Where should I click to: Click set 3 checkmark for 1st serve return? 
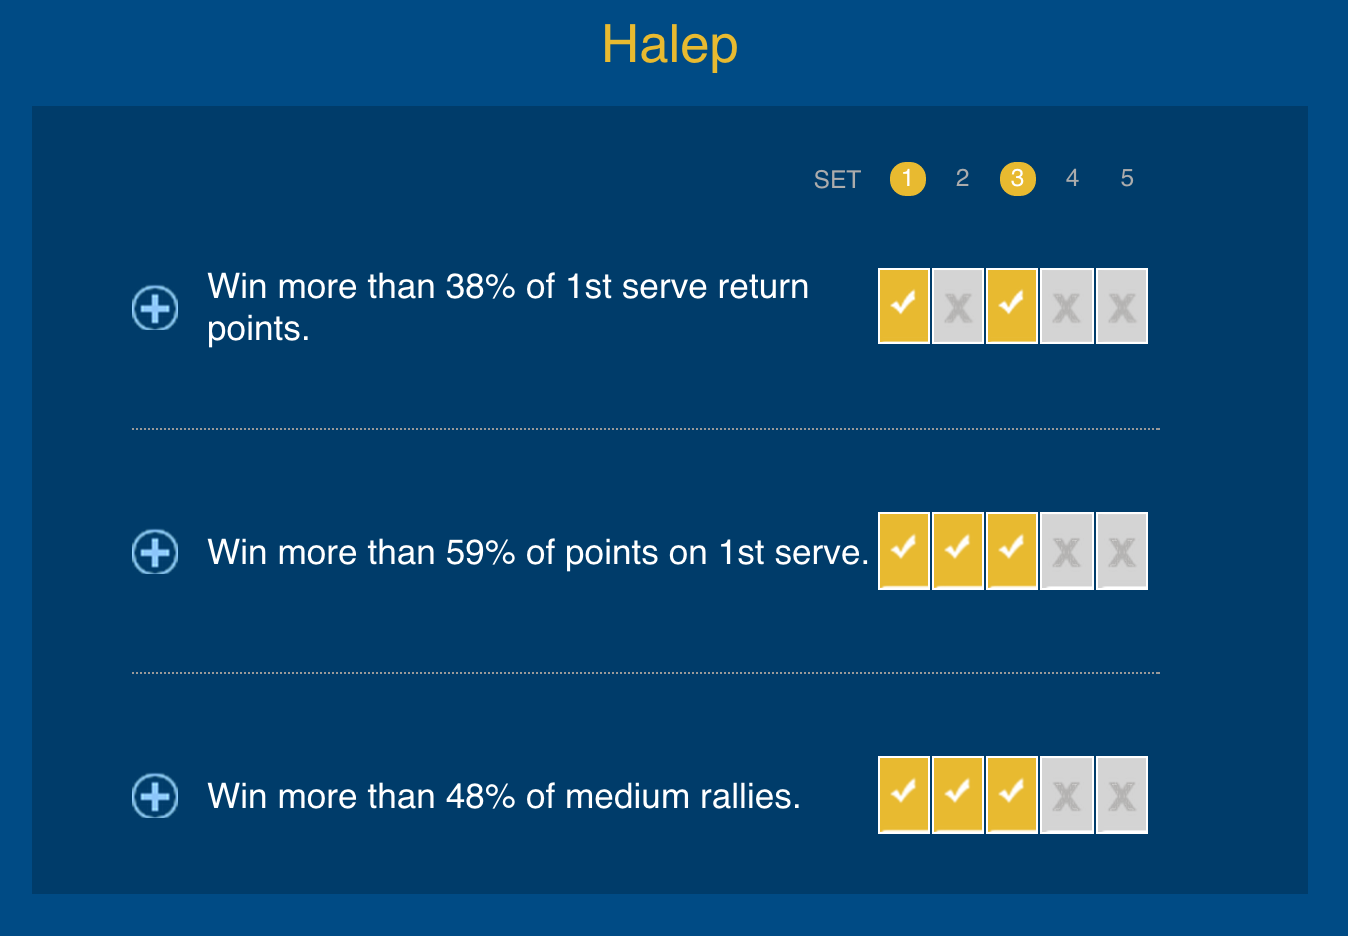1012,306
